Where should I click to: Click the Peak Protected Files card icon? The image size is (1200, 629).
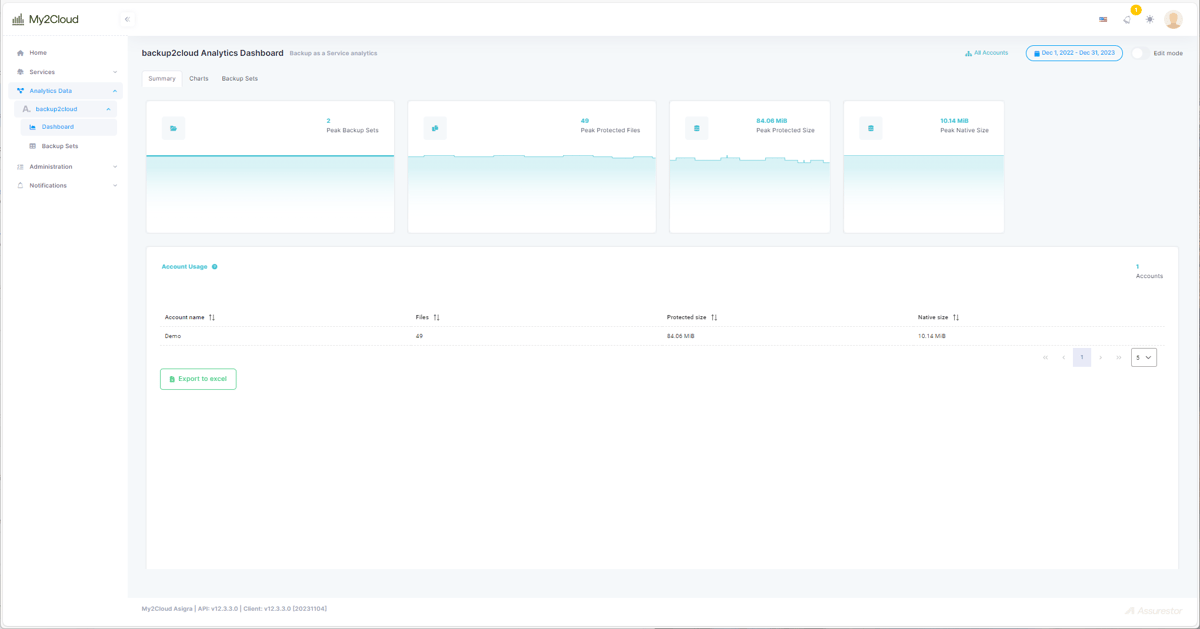(x=435, y=128)
